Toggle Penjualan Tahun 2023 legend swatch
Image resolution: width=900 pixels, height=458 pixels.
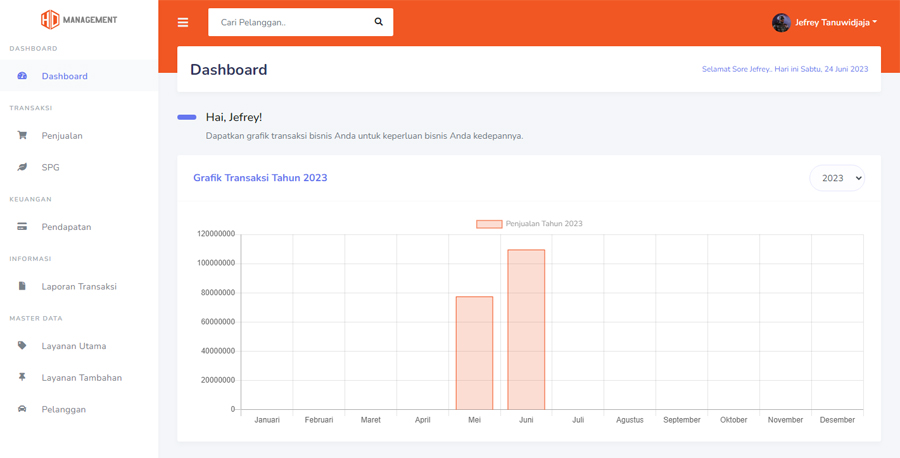[x=489, y=224]
